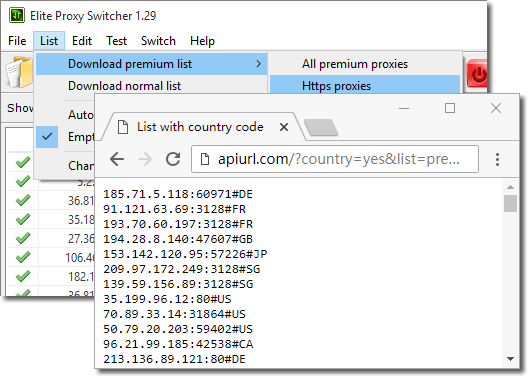Click the red power switch icon
The image size is (528, 377).
(x=476, y=73)
